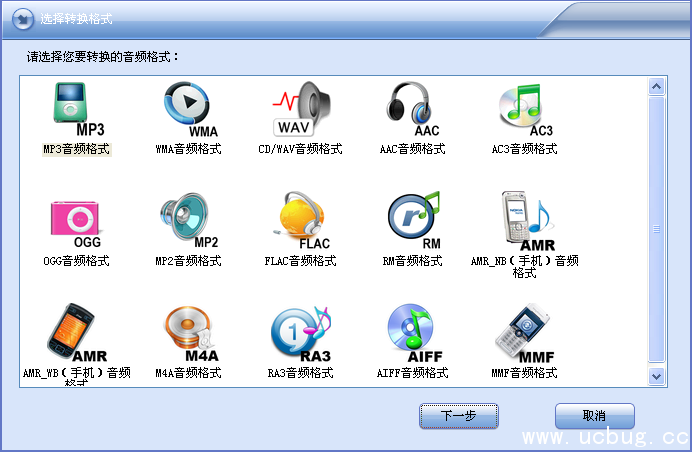Pick the AMR_NB Nokia phone icon
Screen dimensions: 692x452
528,221
